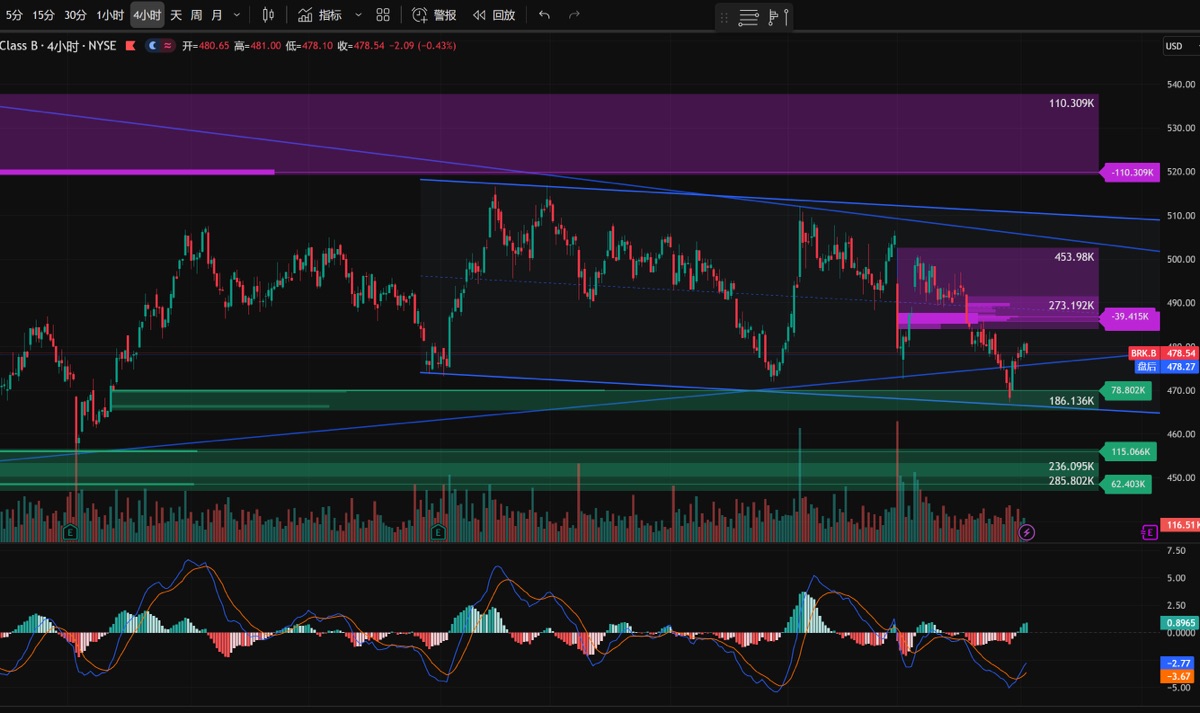Create an alert with 警报 button
The width and height of the screenshot is (1200, 713).
[434, 15]
